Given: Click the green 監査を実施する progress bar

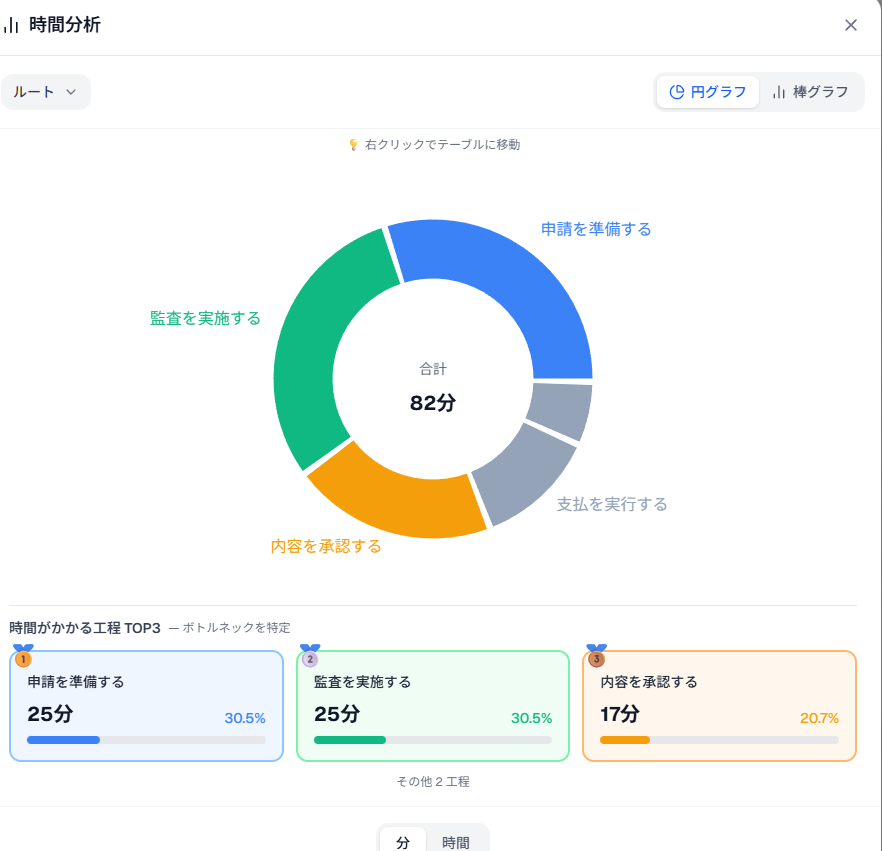Looking at the screenshot, I should 350,740.
